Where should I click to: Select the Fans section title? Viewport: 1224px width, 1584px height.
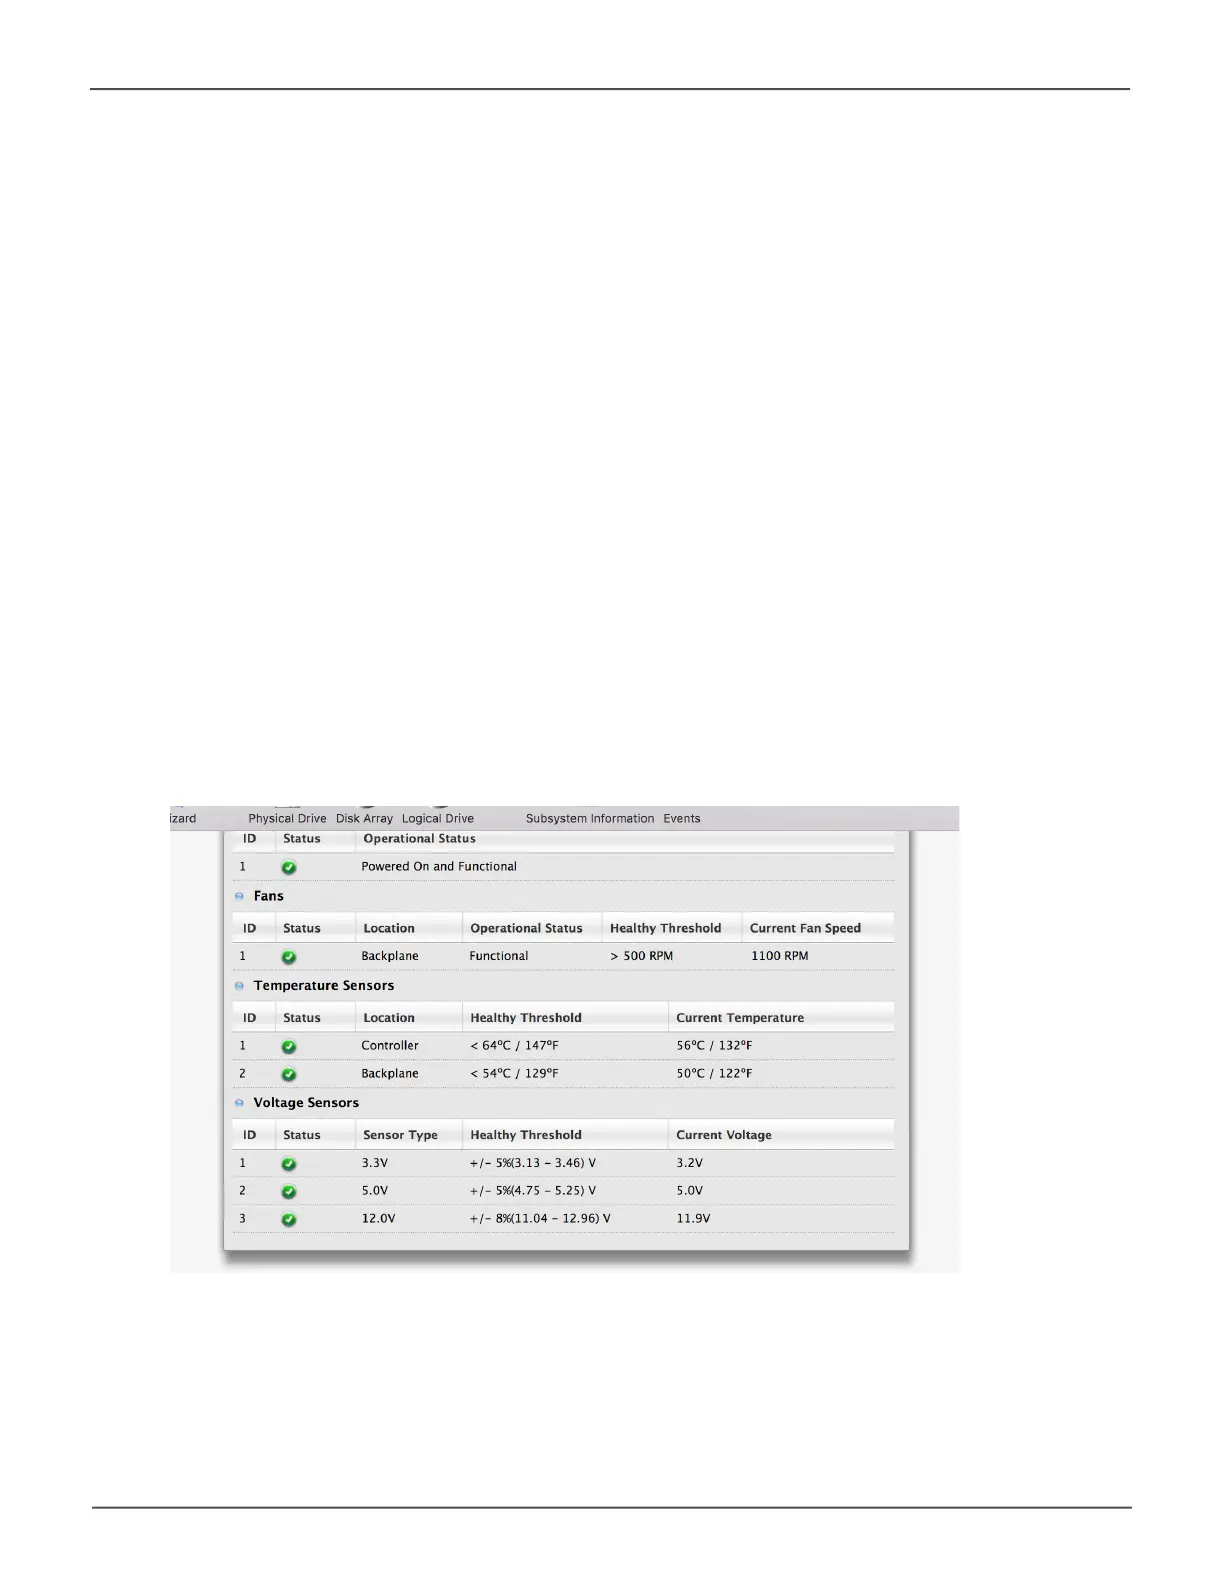[269, 896]
